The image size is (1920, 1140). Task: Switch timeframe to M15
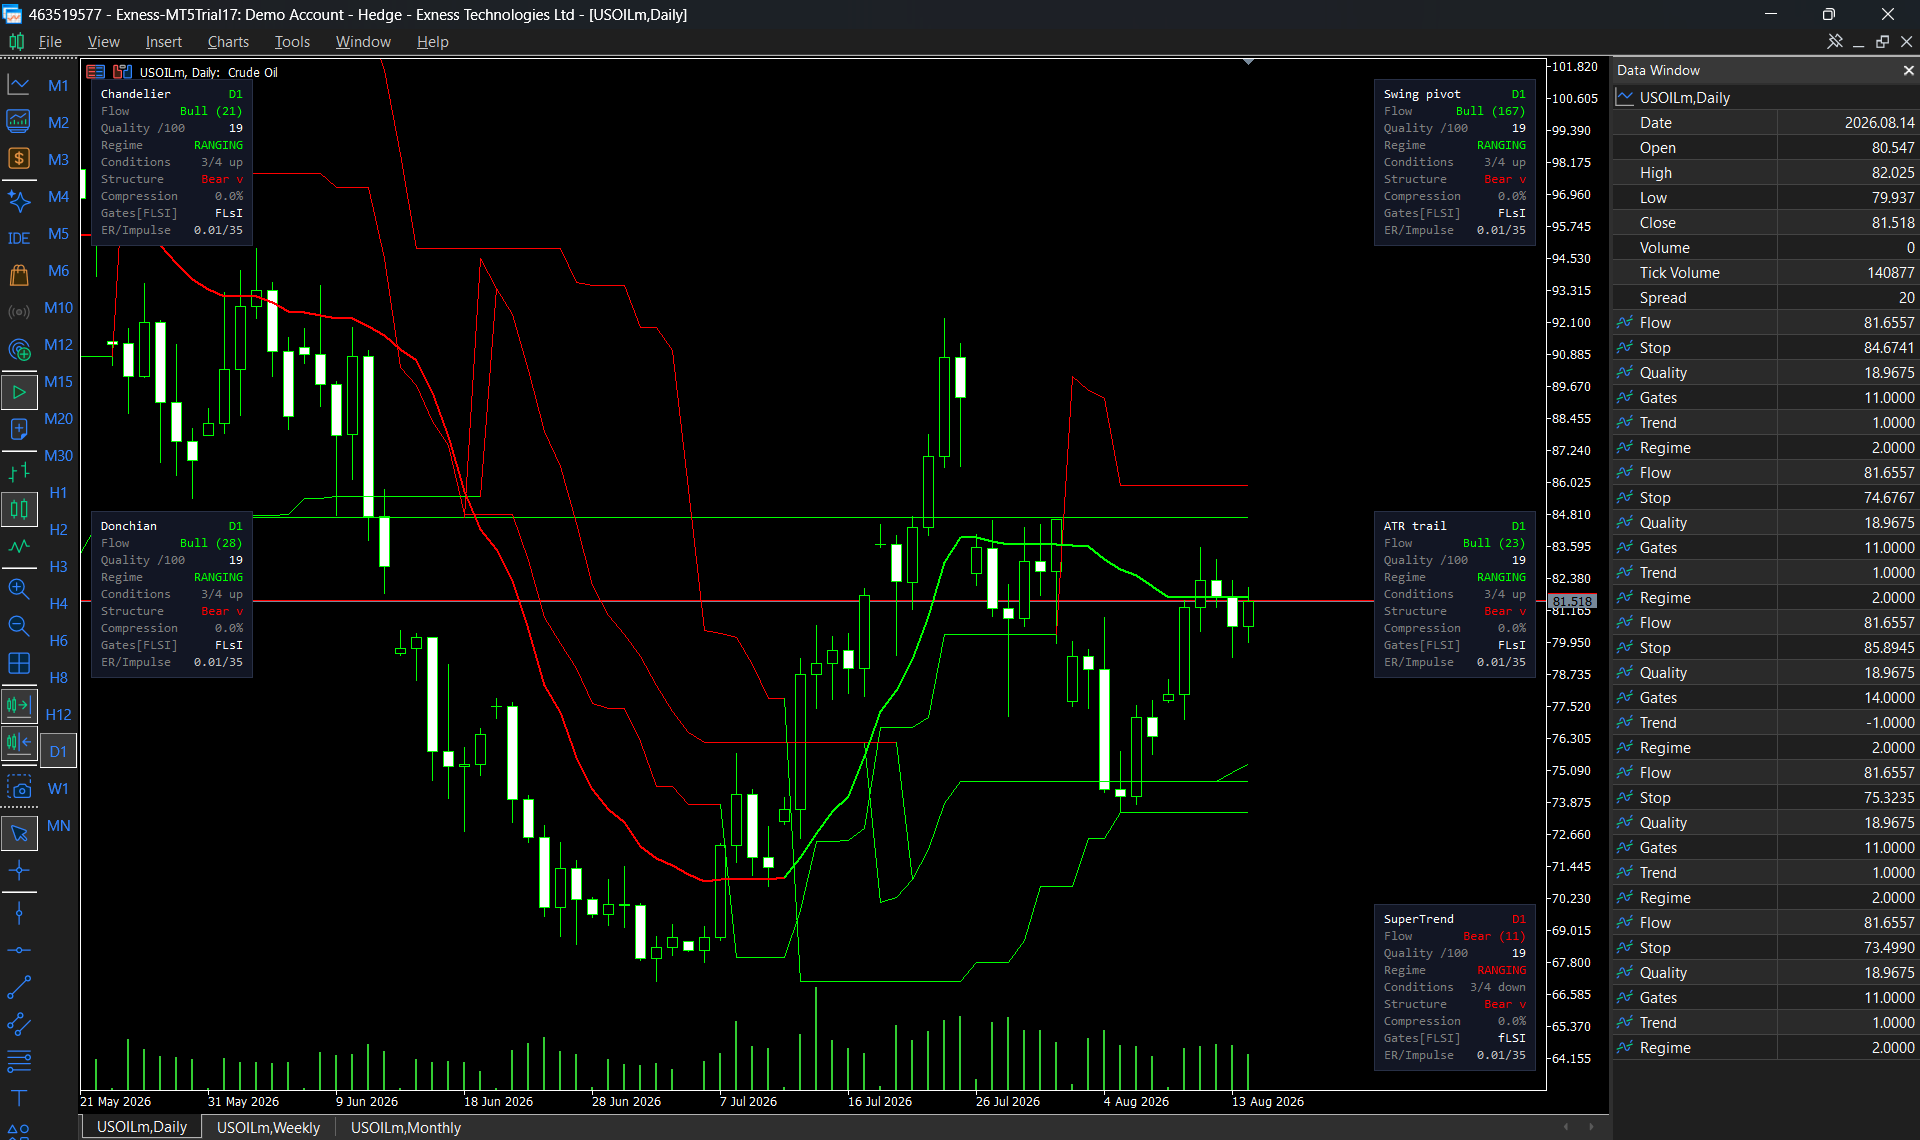pyautogui.click(x=58, y=382)
